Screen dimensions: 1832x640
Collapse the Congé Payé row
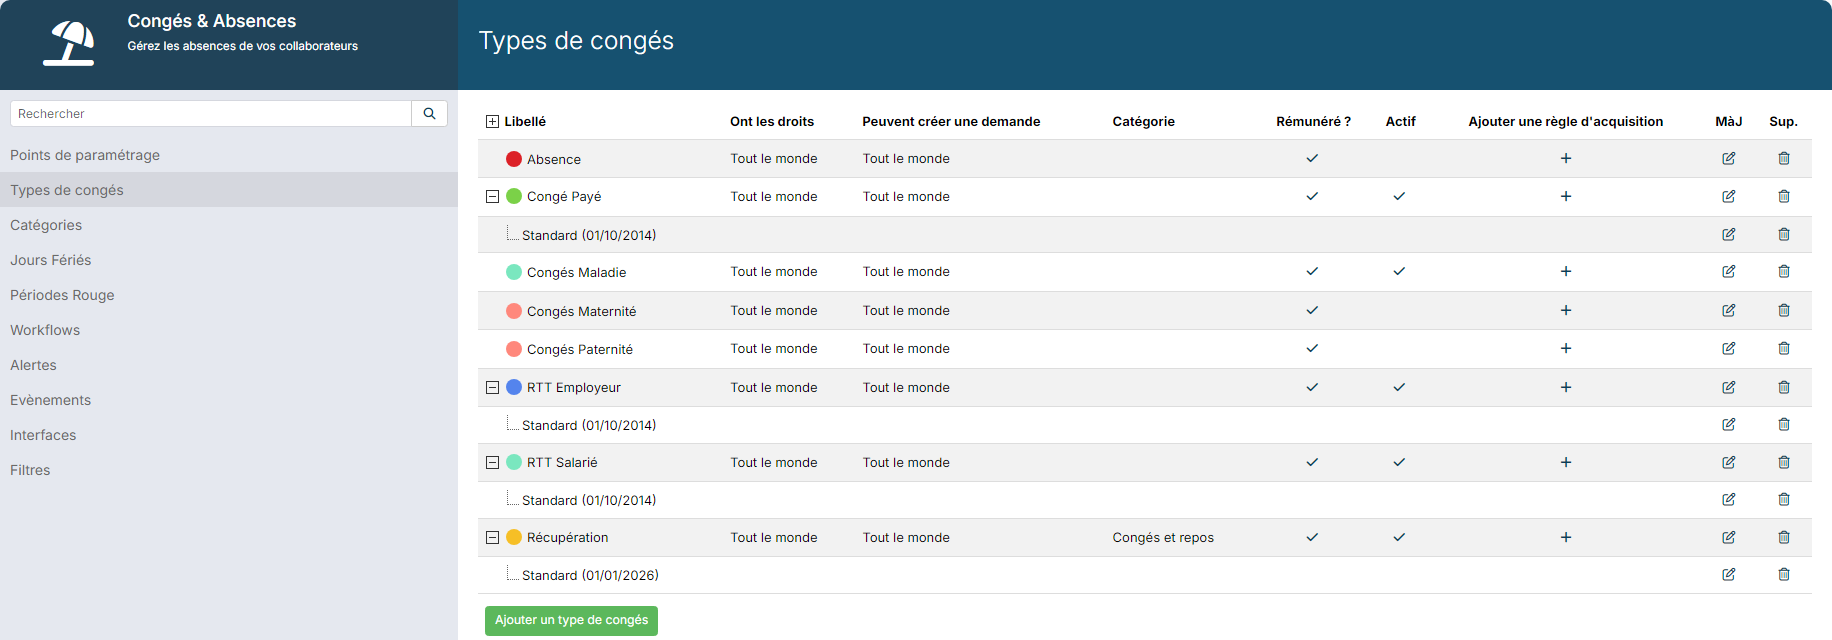(492, 196)
